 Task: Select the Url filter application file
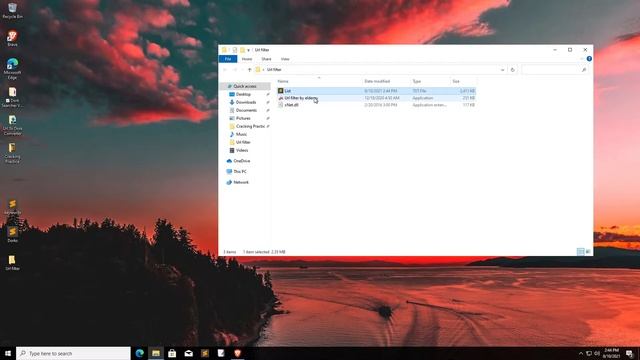[376, 98]
